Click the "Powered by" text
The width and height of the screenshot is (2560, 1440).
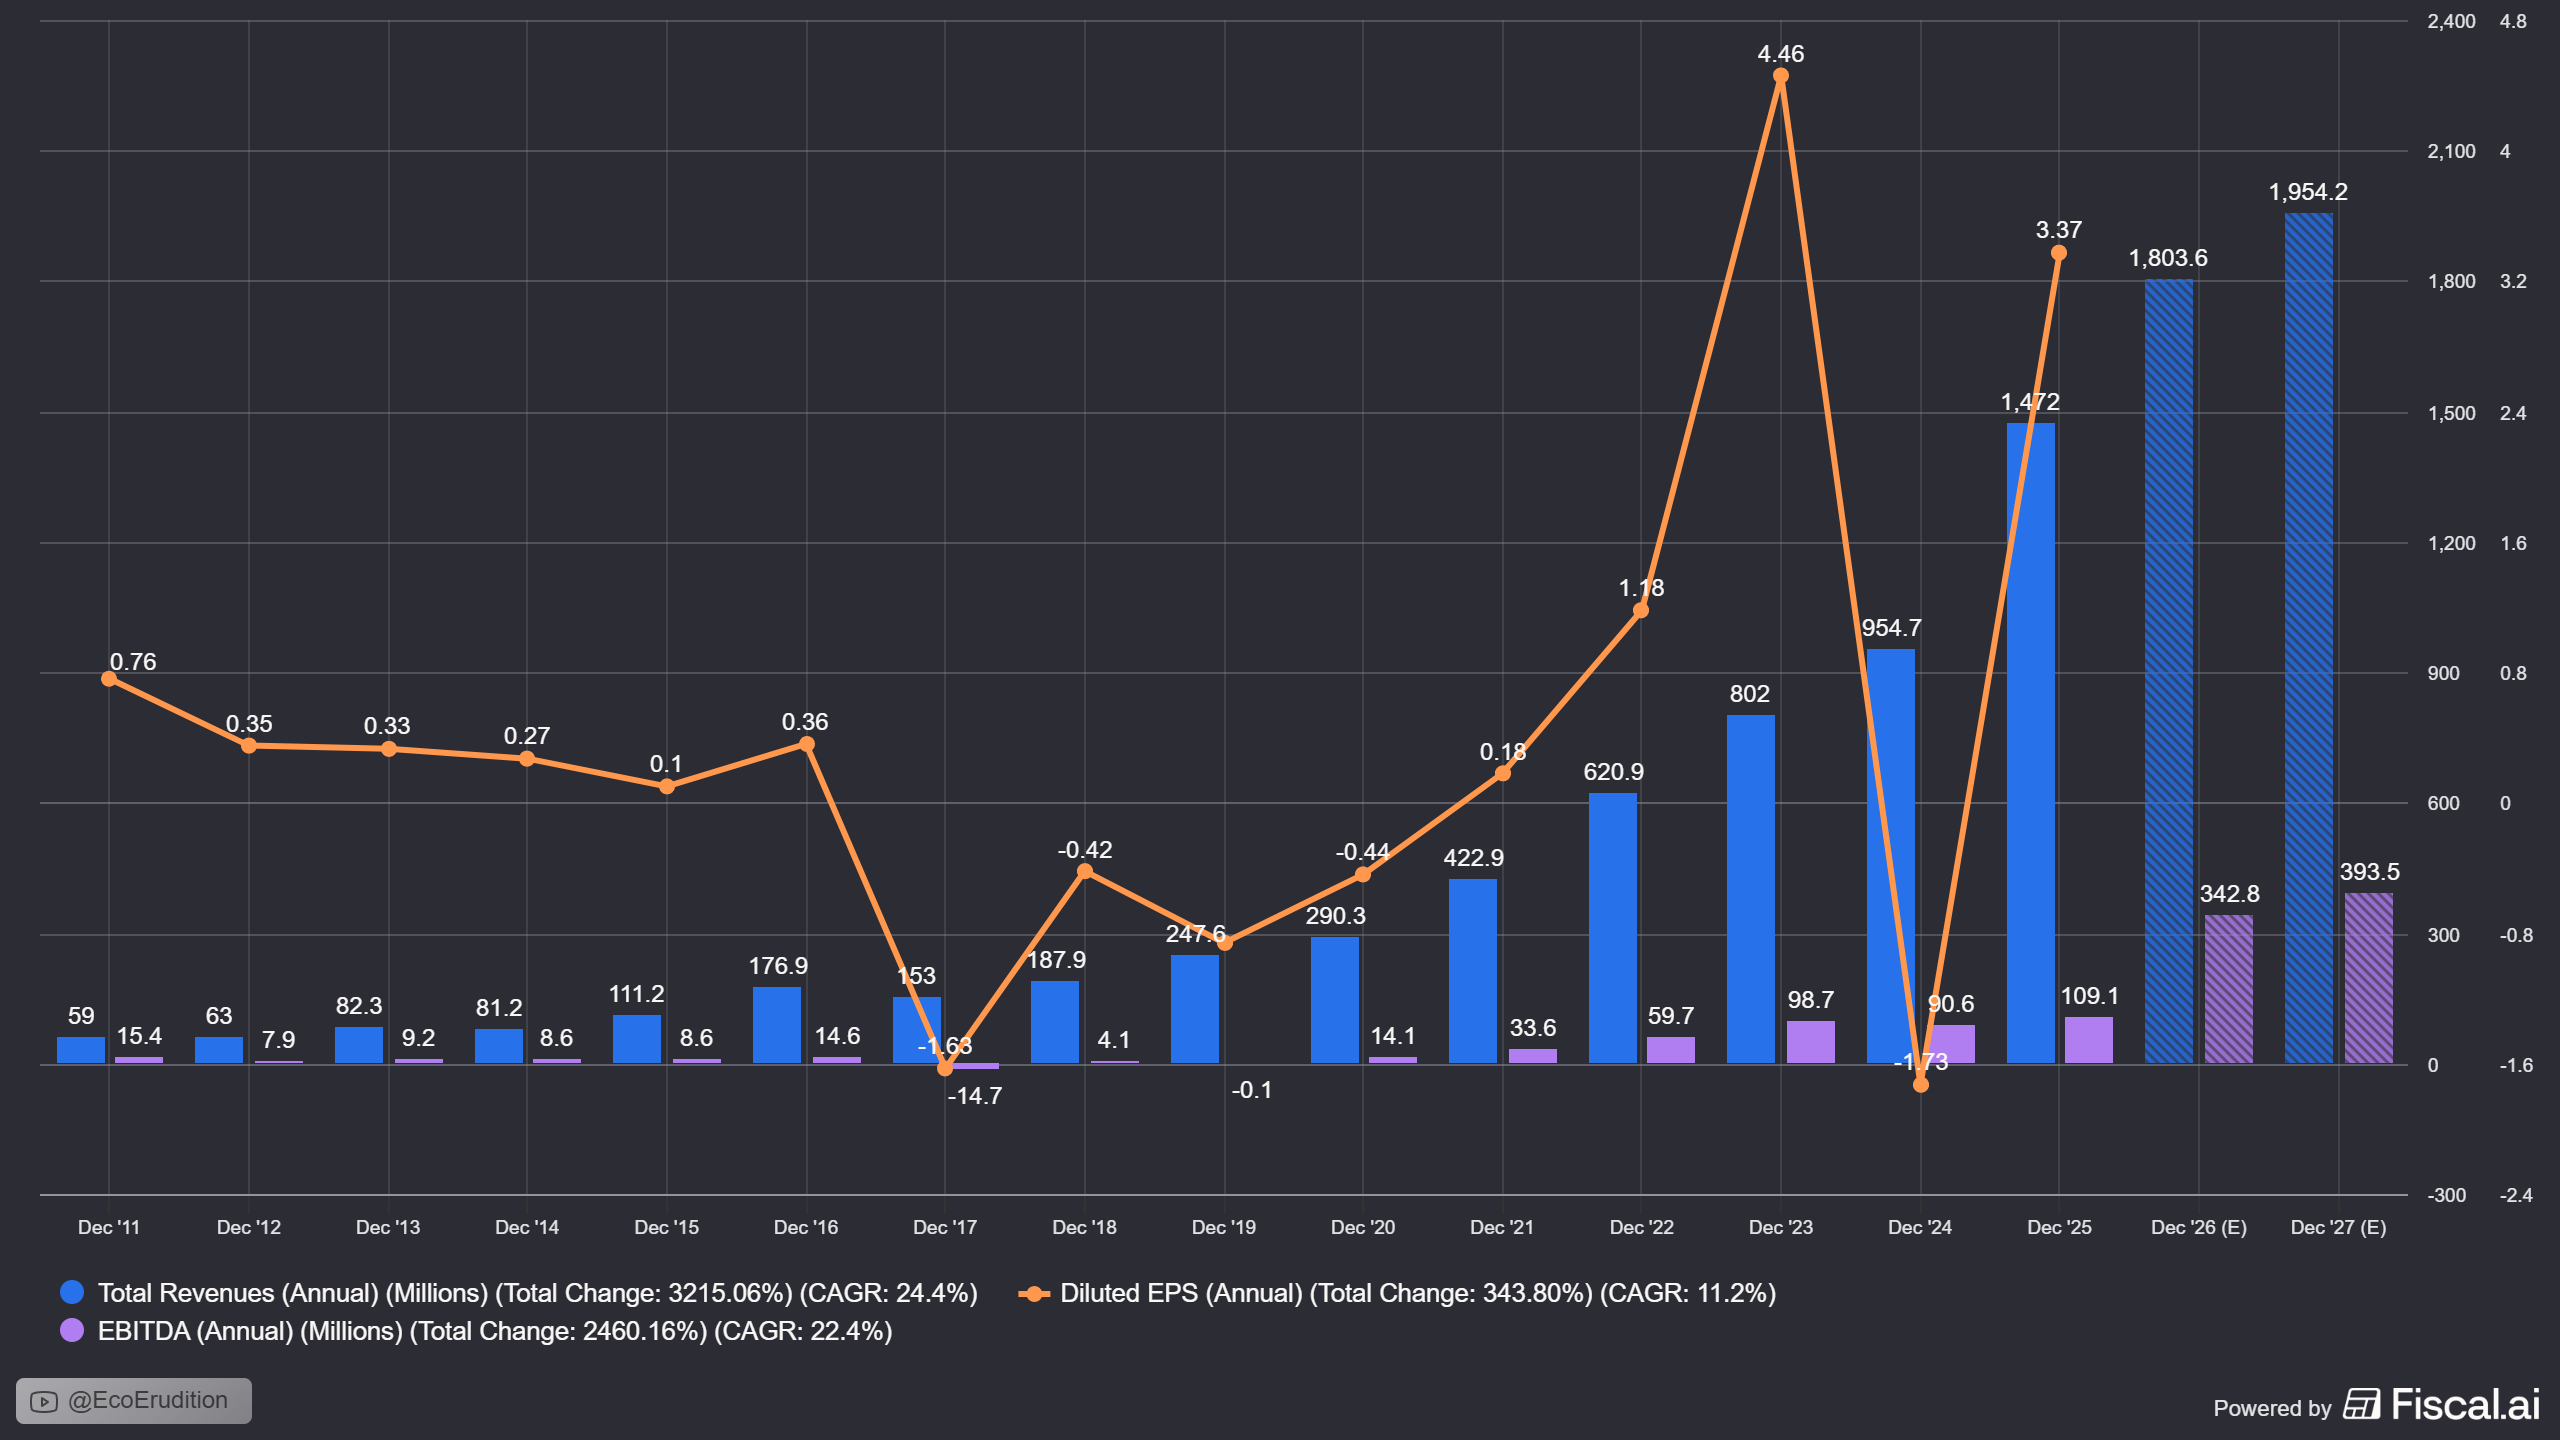pyautogui.click(x=2272, y=1408)
